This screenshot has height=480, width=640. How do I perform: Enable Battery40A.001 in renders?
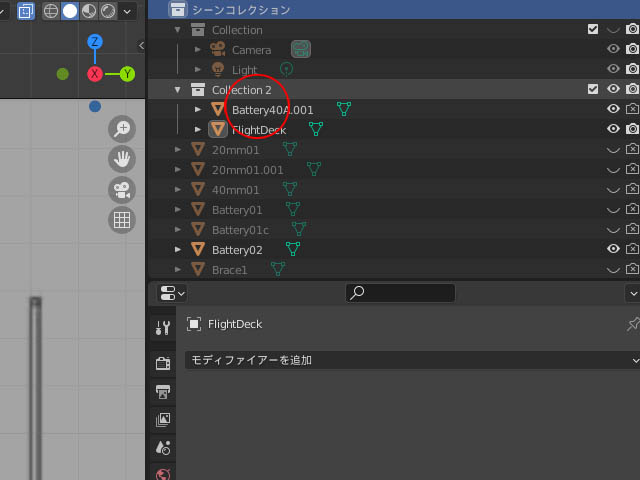[x=632, y=109]
